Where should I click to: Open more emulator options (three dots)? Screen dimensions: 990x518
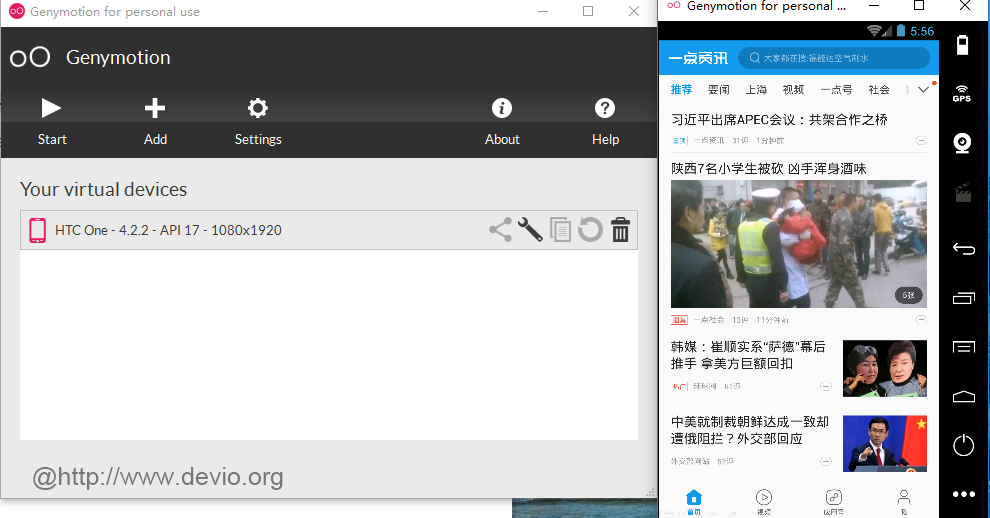(963, 494)
